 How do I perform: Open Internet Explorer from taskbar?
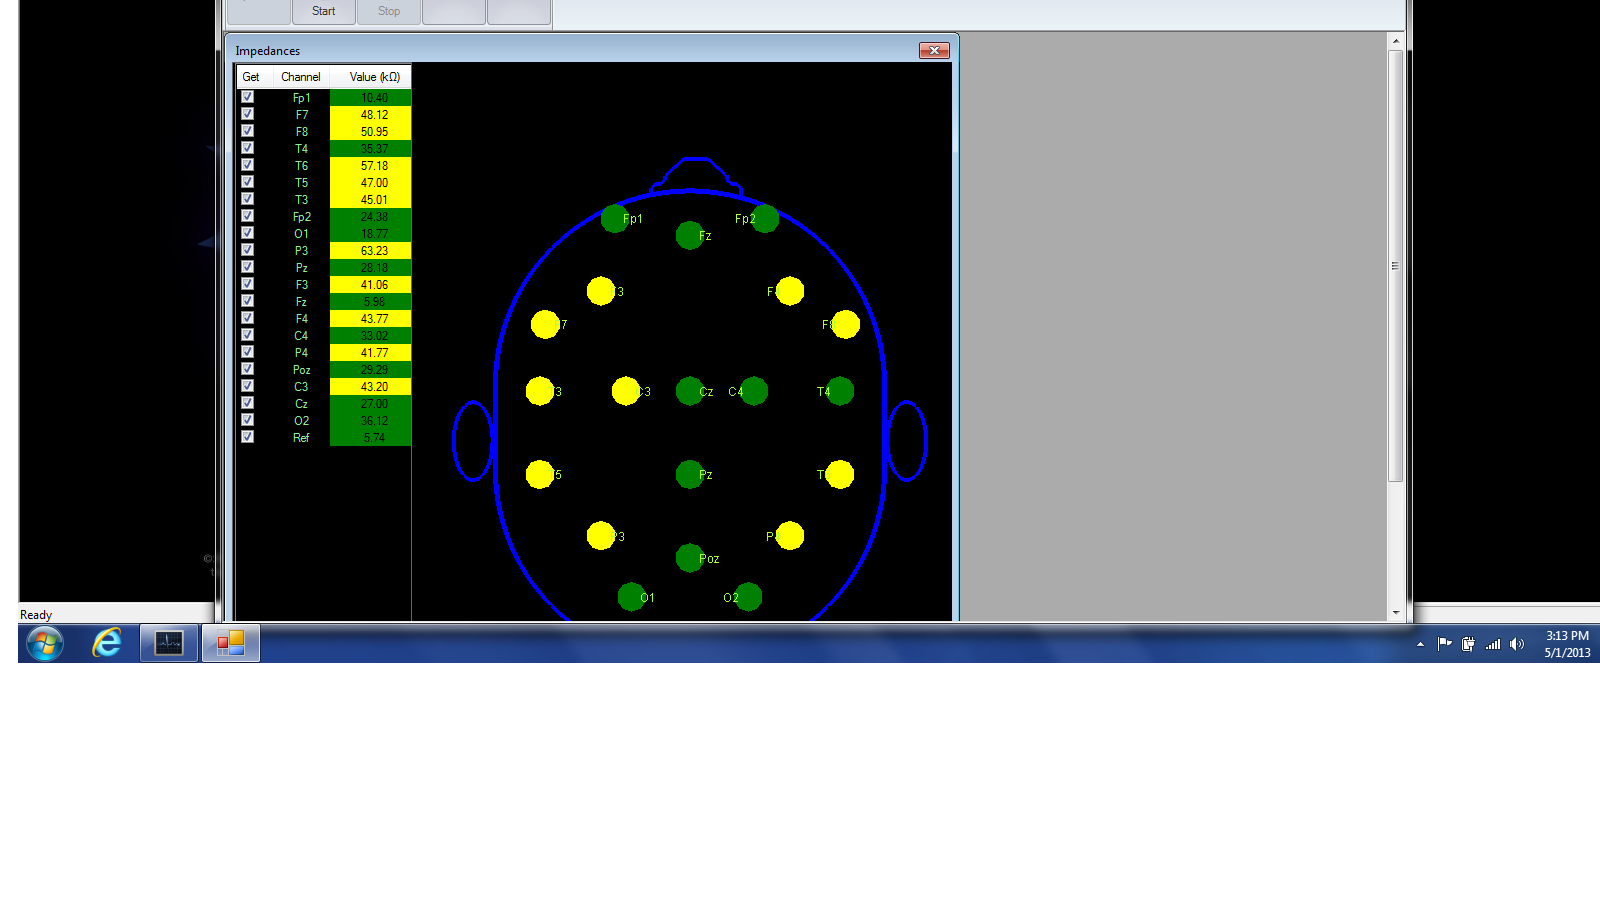tap(107, 643)
